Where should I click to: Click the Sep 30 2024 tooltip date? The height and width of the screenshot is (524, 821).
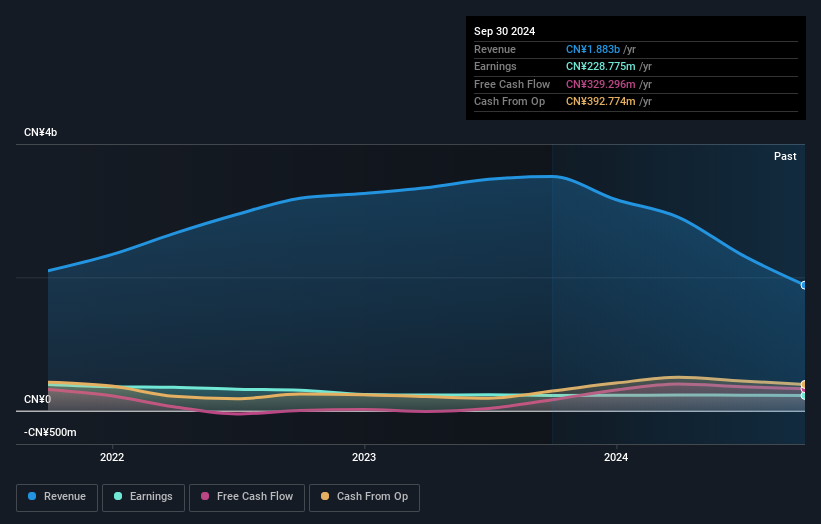pyautogui.click(x=505, y=31)
